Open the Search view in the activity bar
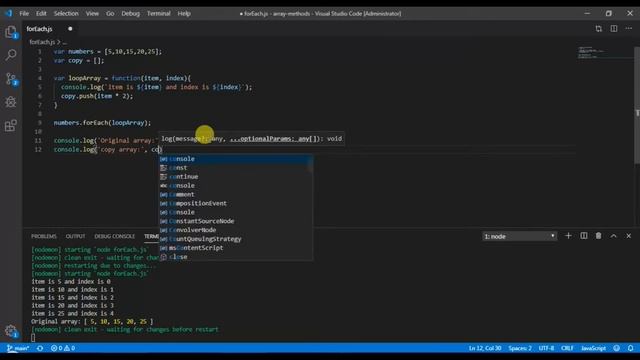Viewport: 640px width, 360px height. pos(11,55)
